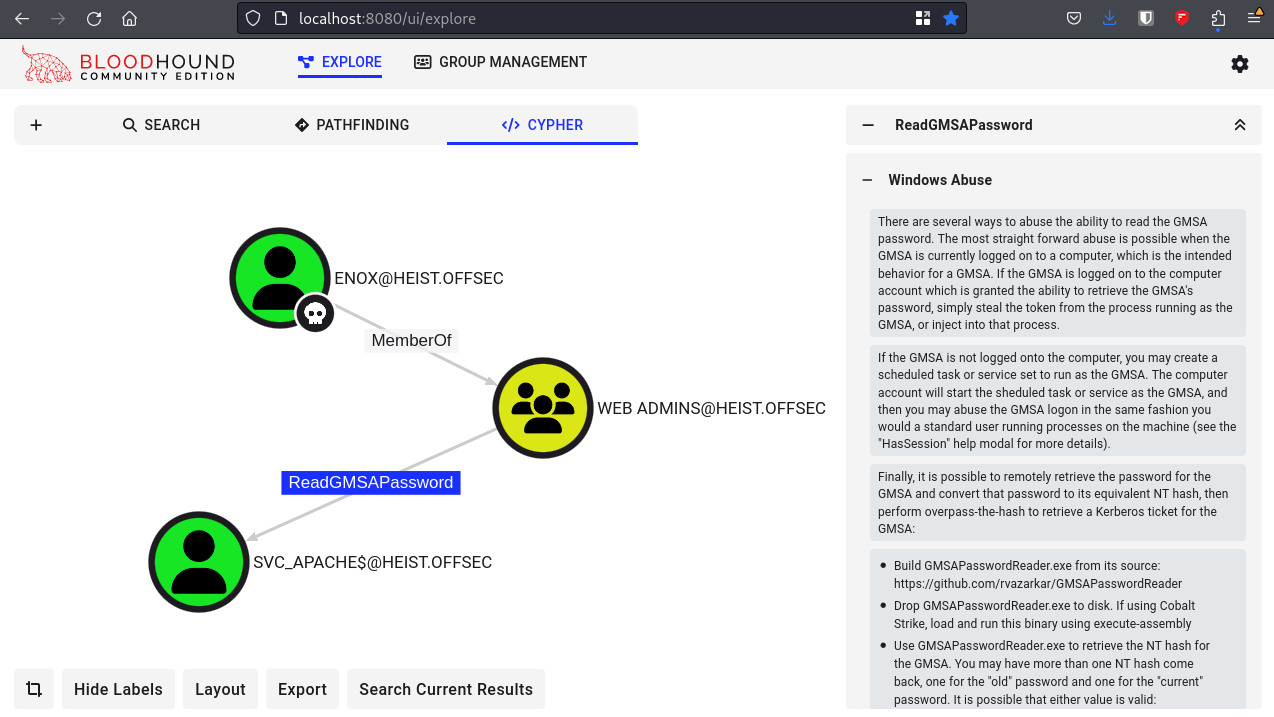Click the crop focus icon button
This screenshot has width=1274, height=717.
pos(34,689)
